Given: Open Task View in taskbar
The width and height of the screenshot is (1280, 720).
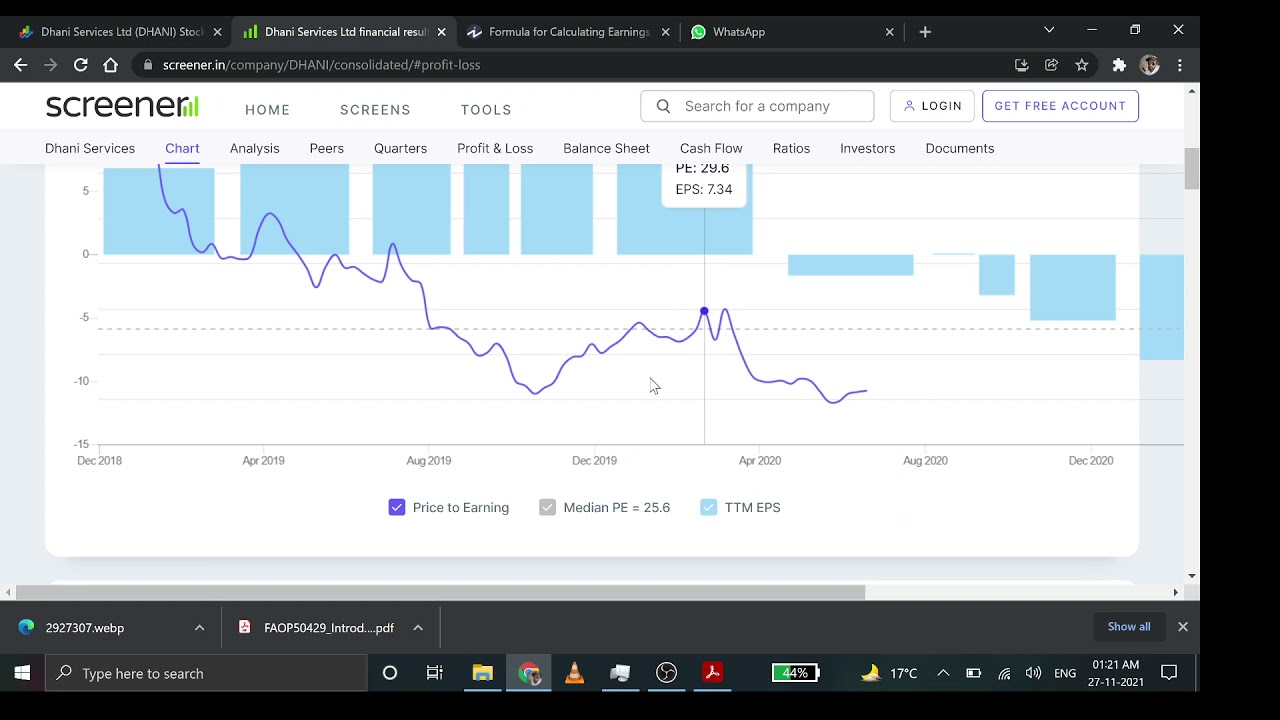Looking at the screenshot, I should pos(435,673).
